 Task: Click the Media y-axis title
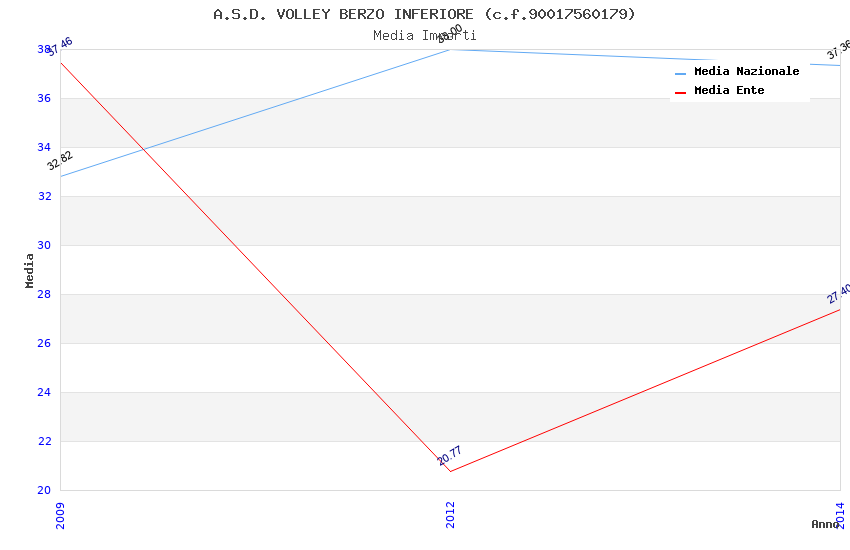coord(29,271)
